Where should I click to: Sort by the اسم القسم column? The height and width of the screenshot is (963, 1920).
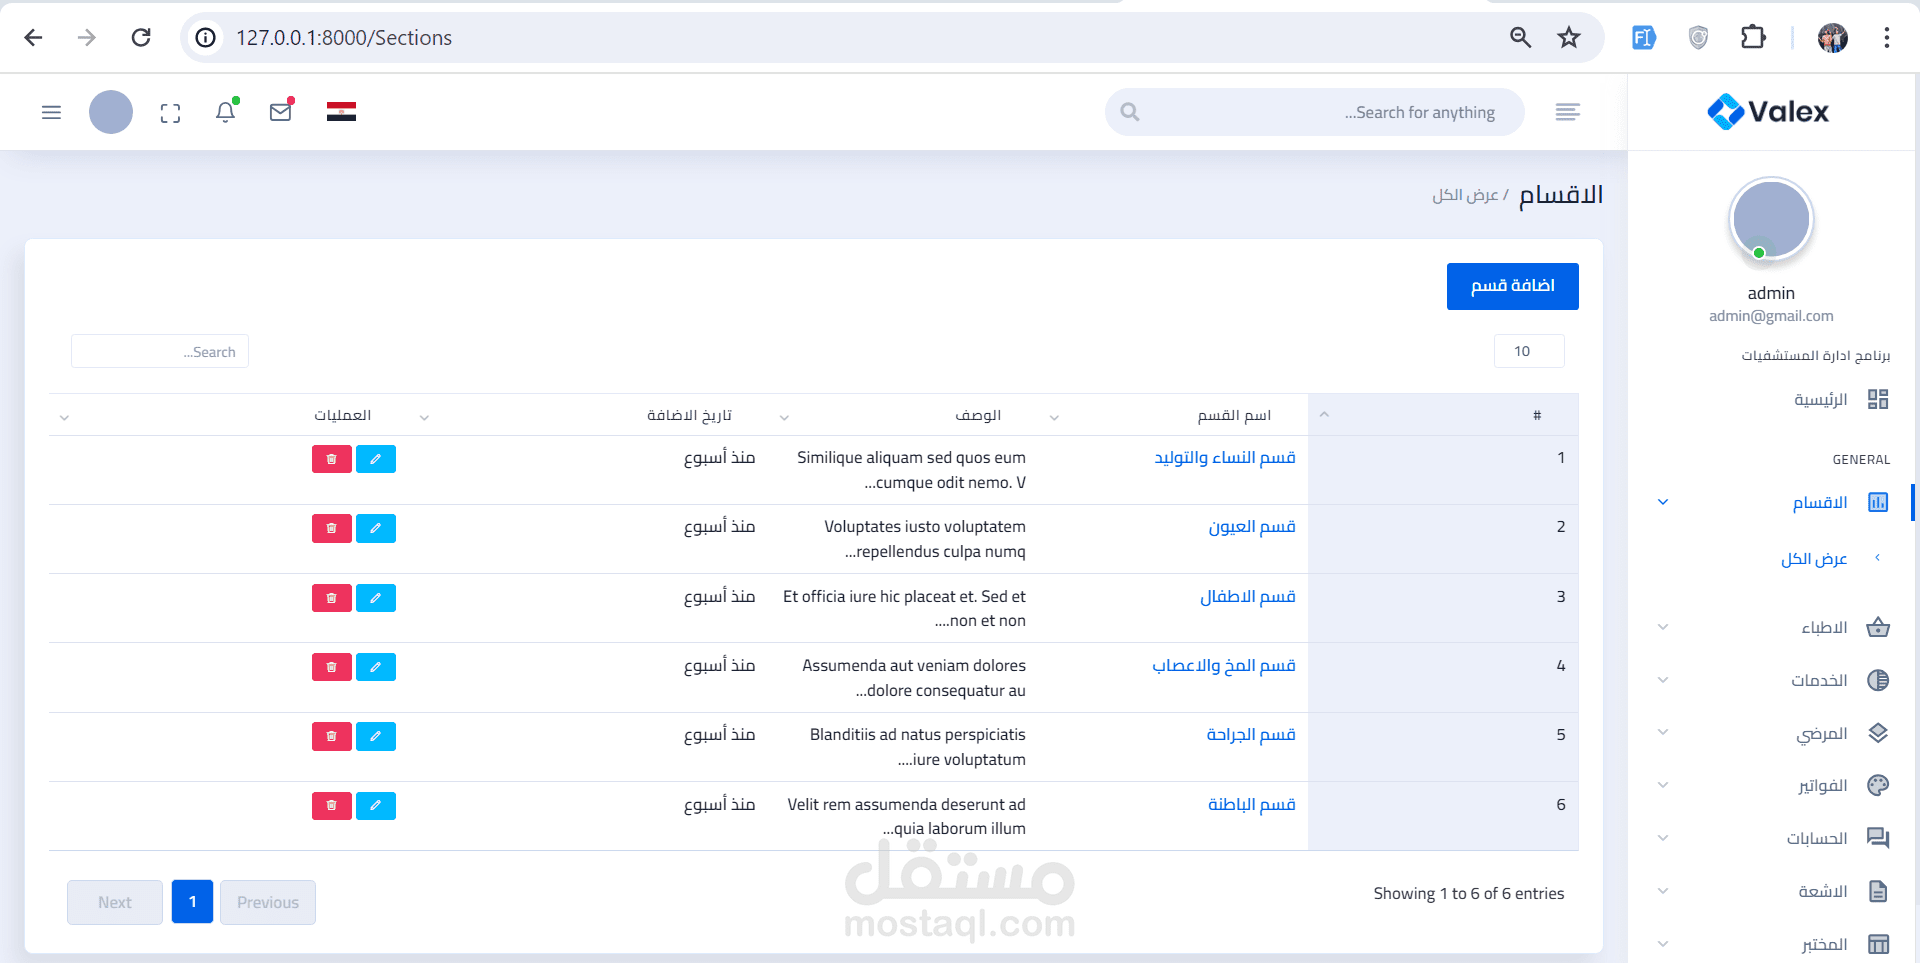pos(1173,415)
